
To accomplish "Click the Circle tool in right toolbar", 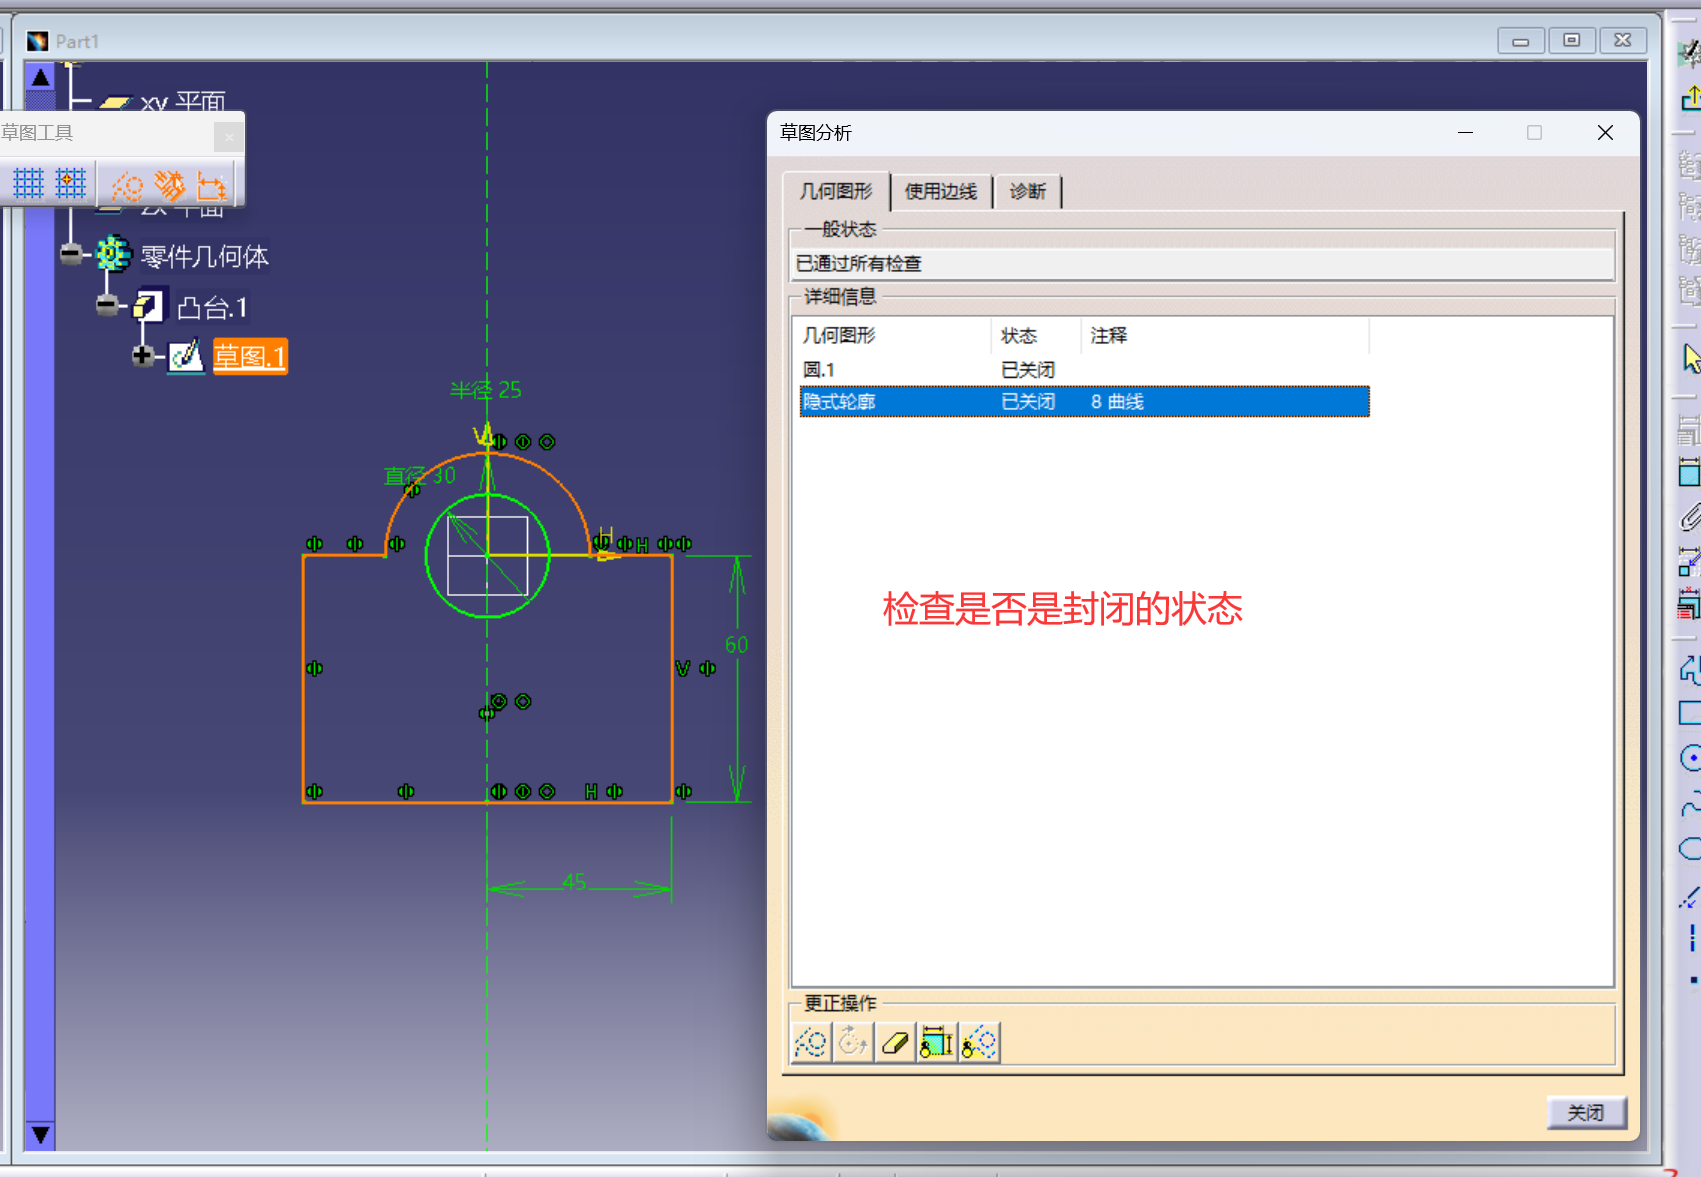I will (1691, 758).
